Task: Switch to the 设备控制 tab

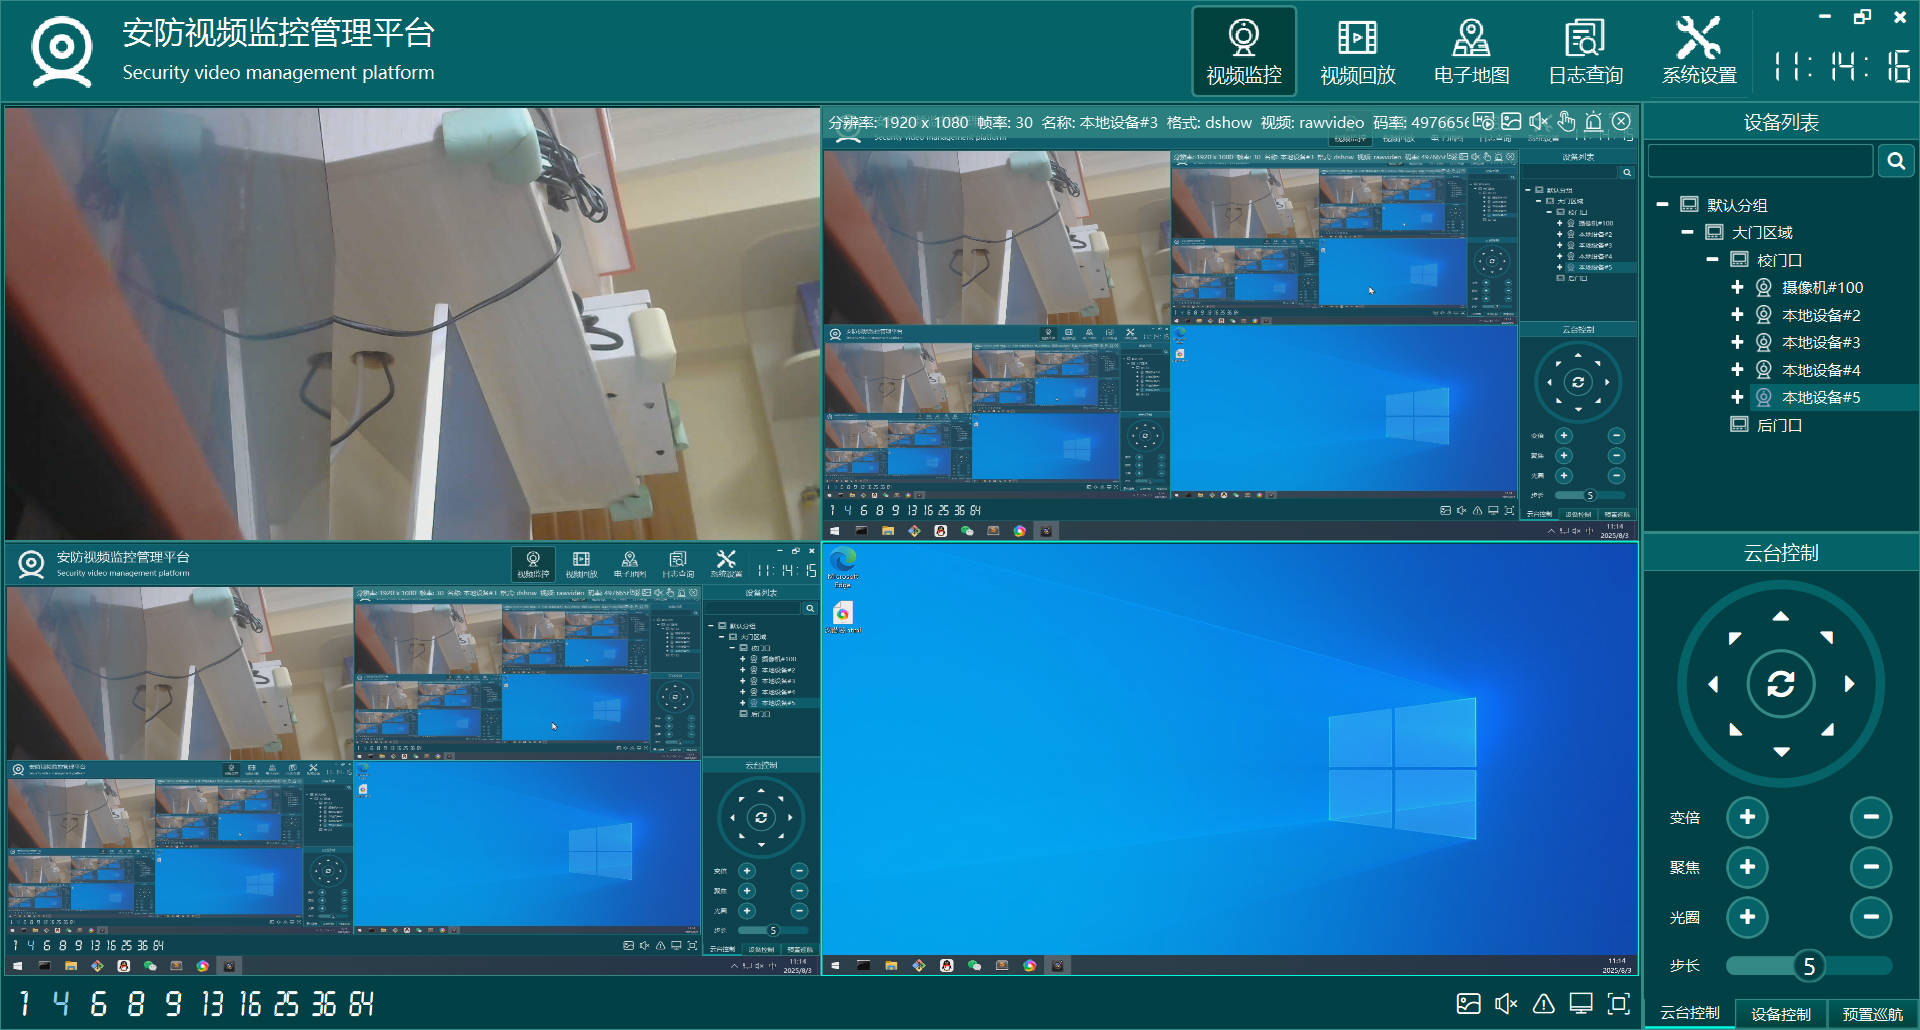Action: click(x=1781, y=1013)
